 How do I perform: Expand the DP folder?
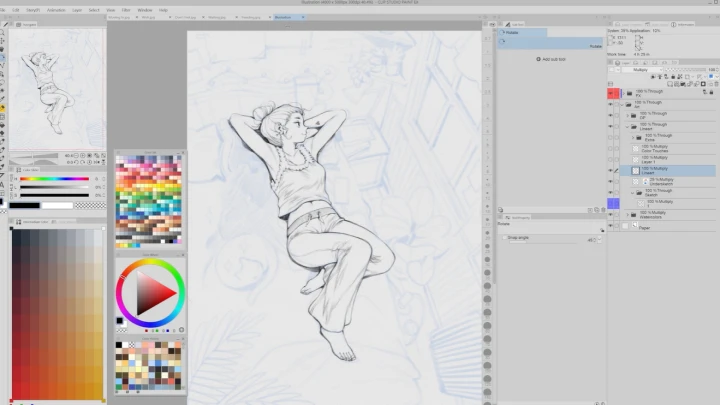pyautogui.click(x=628, y=115)
